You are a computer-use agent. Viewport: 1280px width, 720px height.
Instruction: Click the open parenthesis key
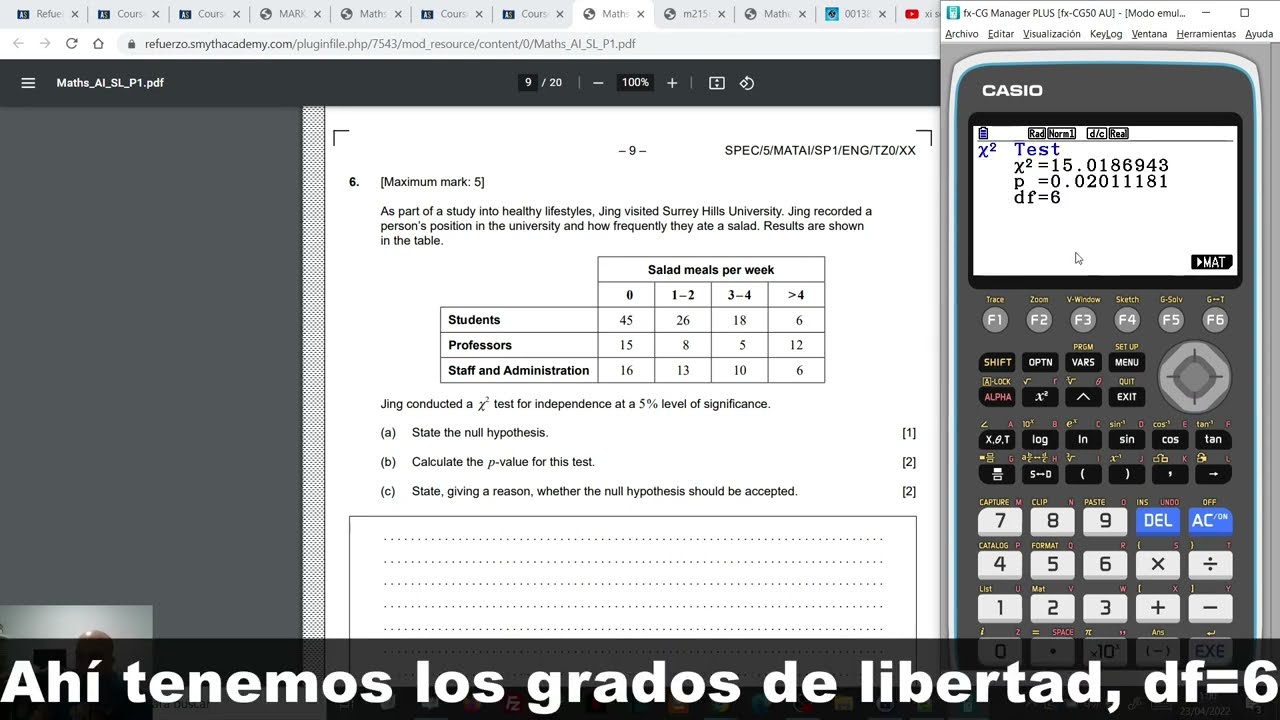[1083, 474]
